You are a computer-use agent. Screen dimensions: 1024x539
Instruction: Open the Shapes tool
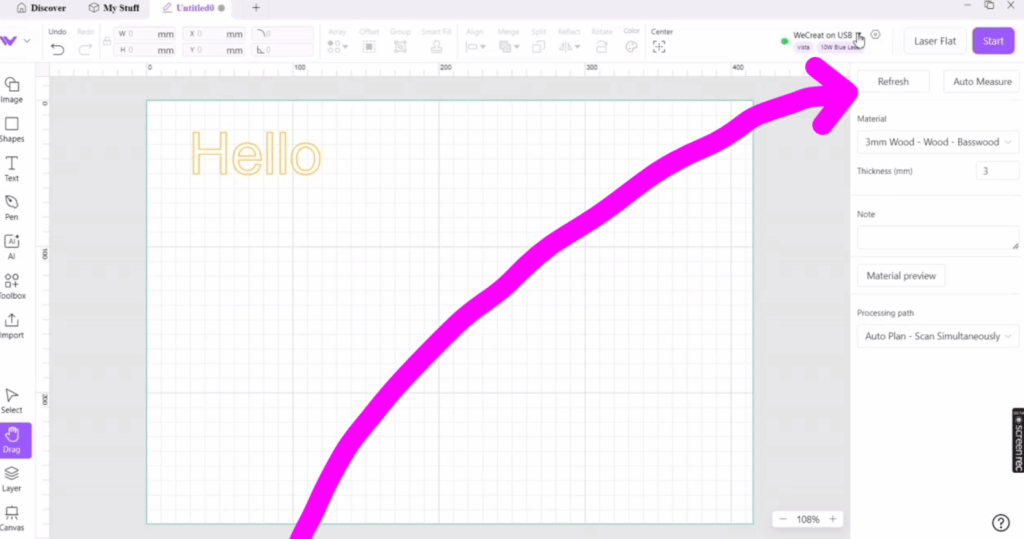12,129
